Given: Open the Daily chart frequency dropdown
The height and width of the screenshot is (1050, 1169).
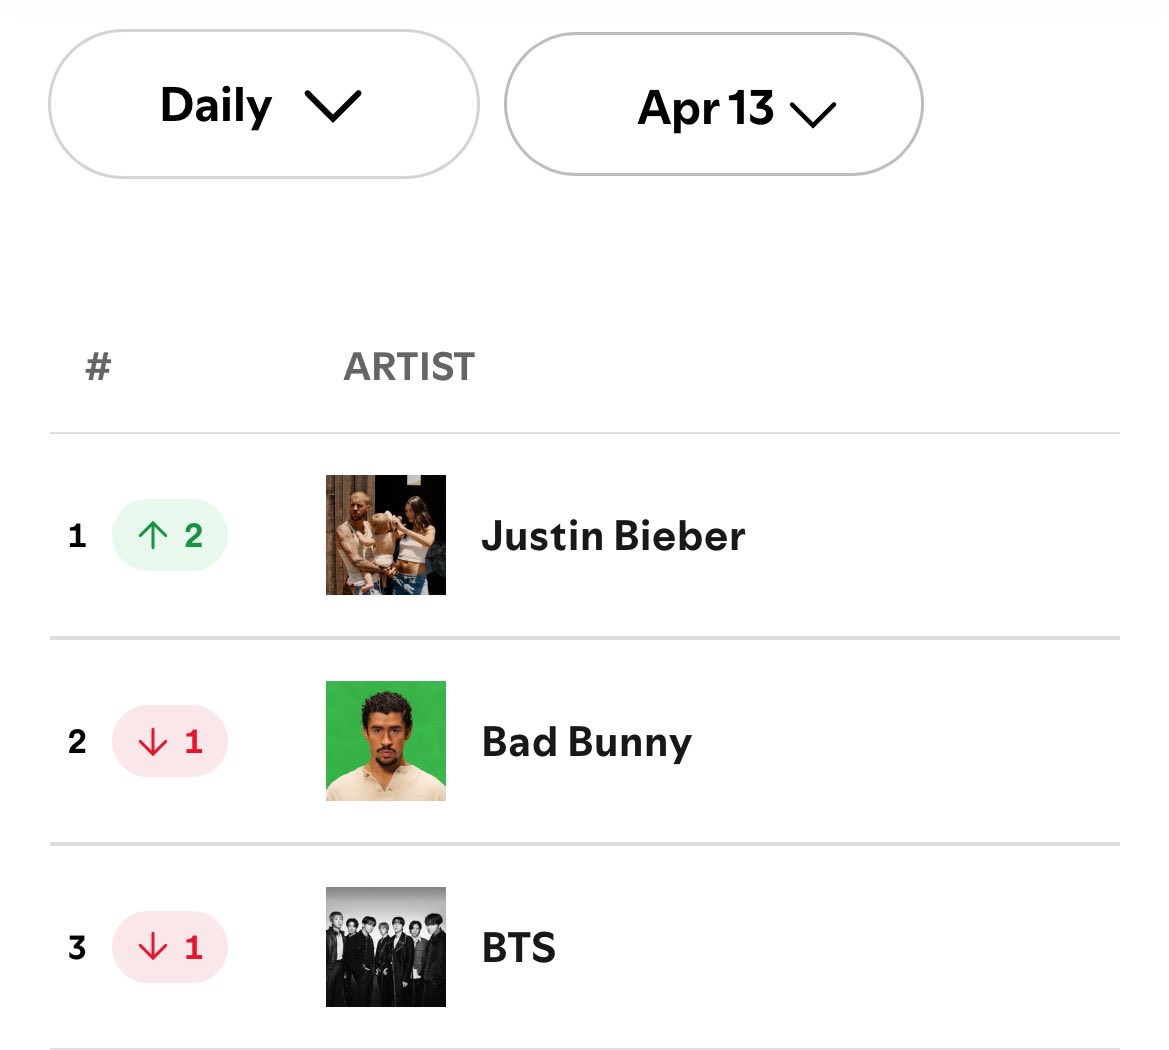Looking at the screenshot, I should pos(262,105).
